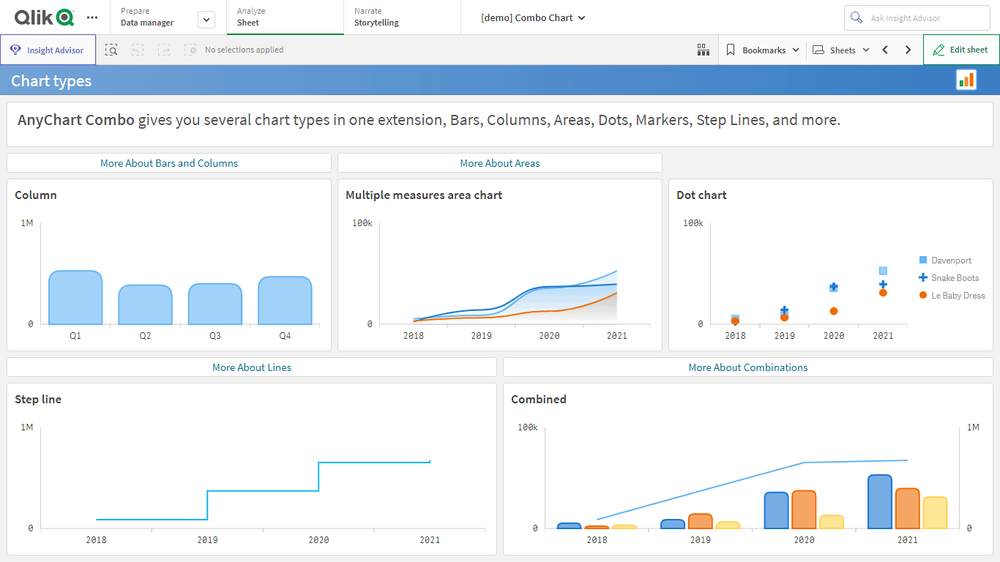Click the Insight Advisor button
The image size is (1000, 562).
(48, 50)
